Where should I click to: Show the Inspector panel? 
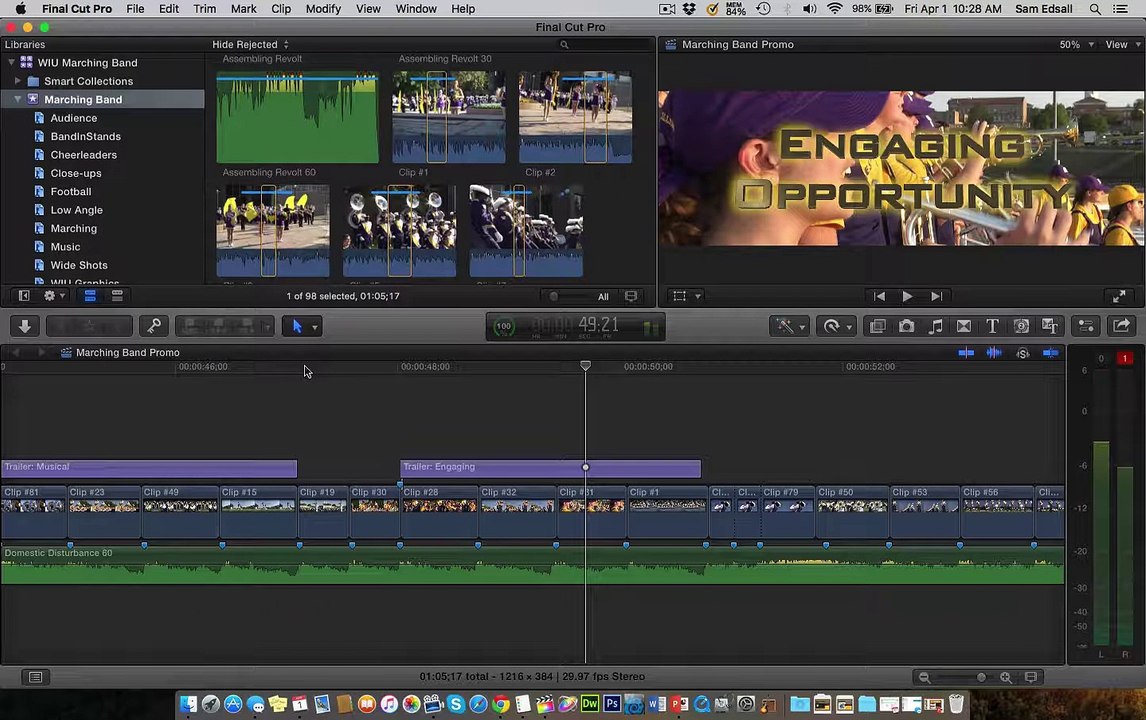[x=1086, y=326]
